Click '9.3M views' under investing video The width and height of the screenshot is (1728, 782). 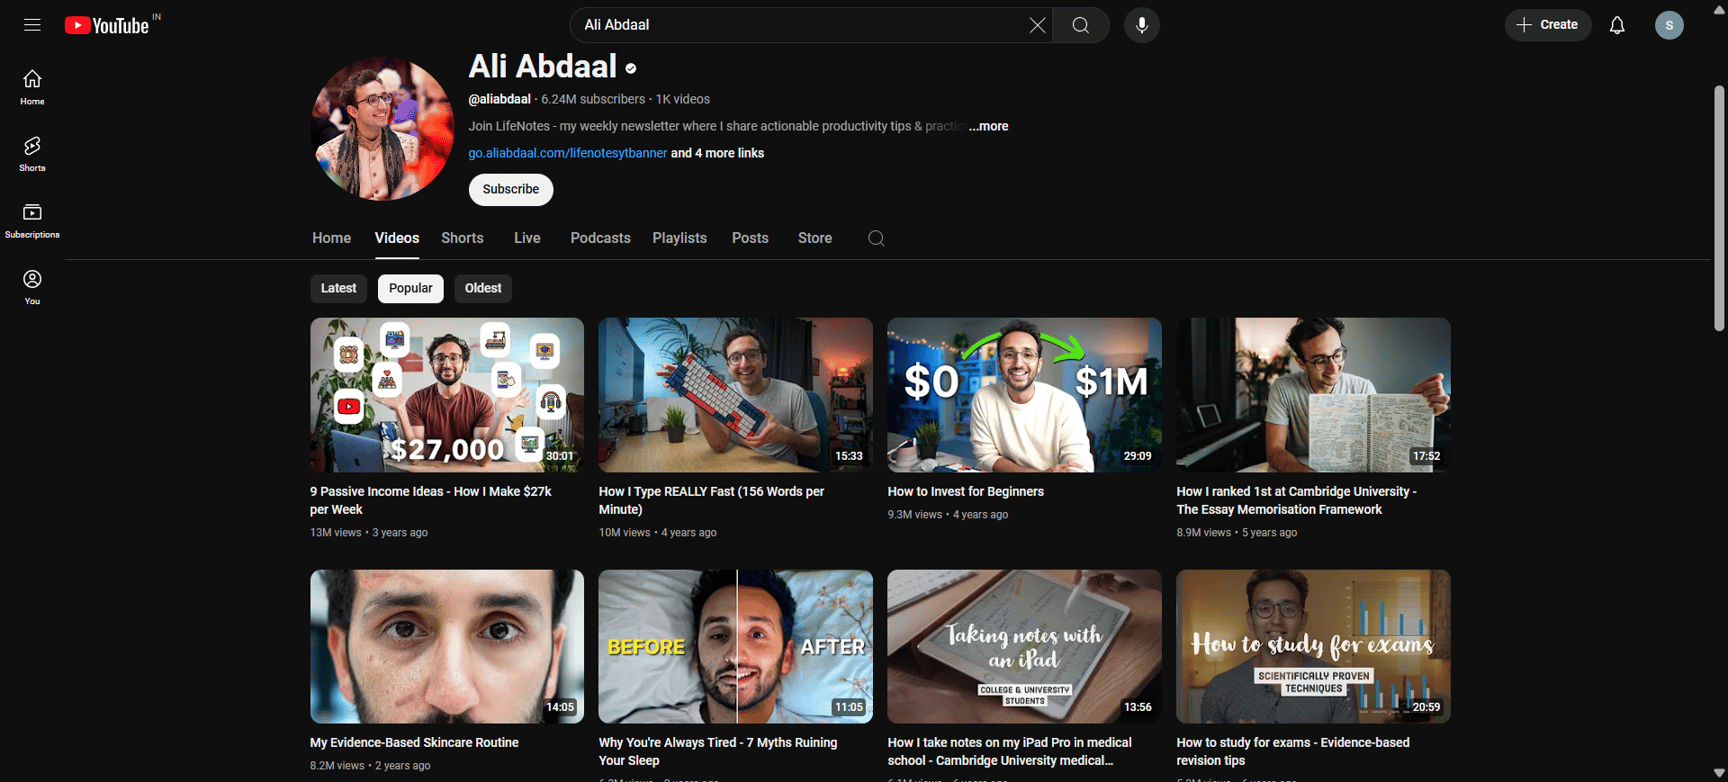(x=915, y=515)
